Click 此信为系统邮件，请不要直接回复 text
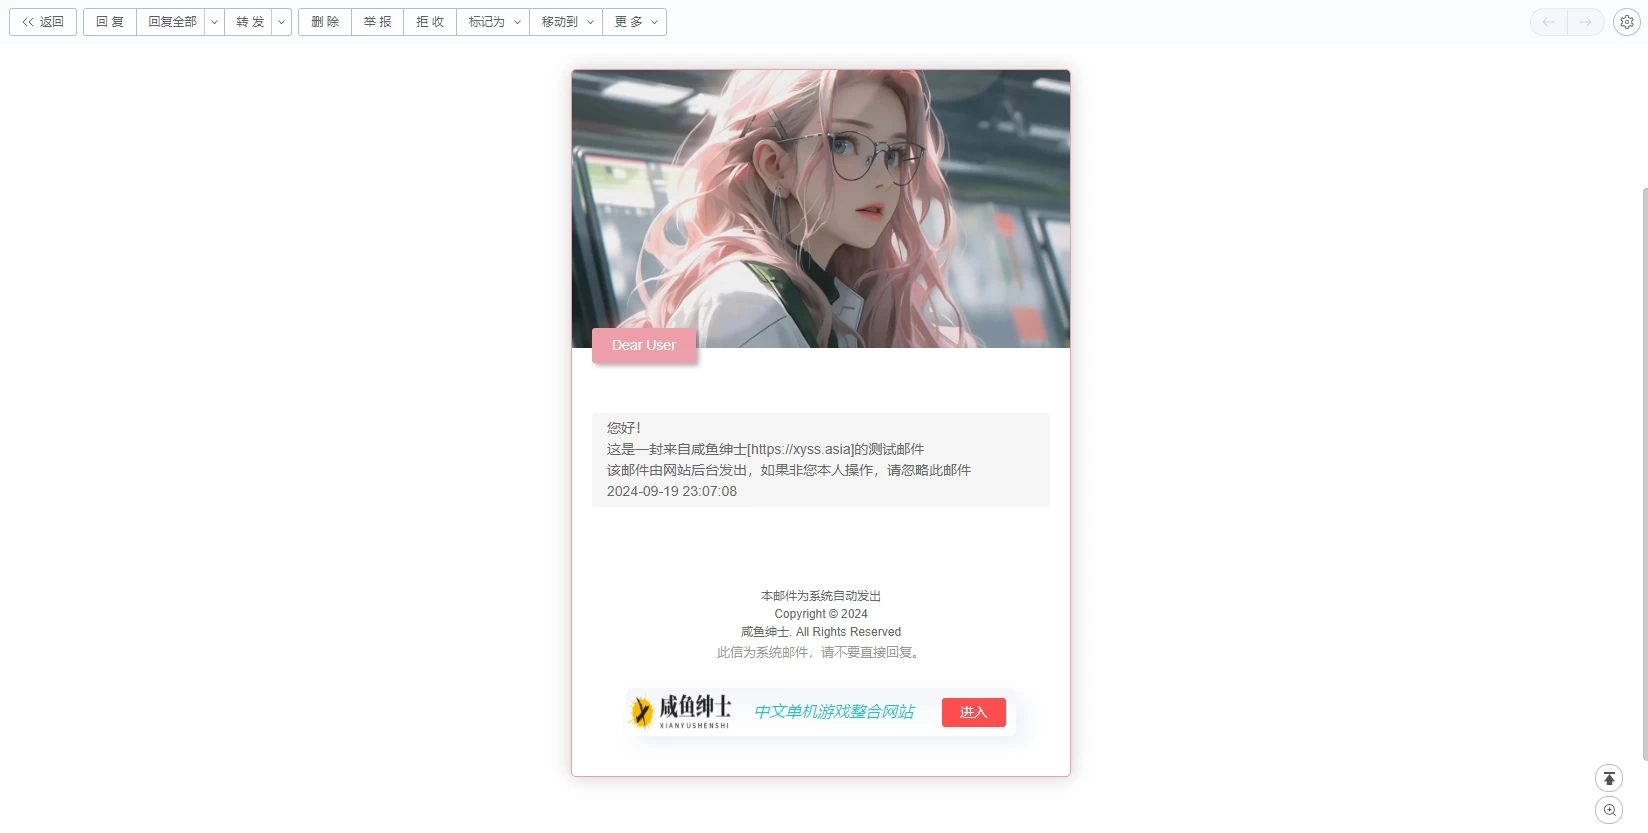The image size is (1648, 833). click(821, 652)
